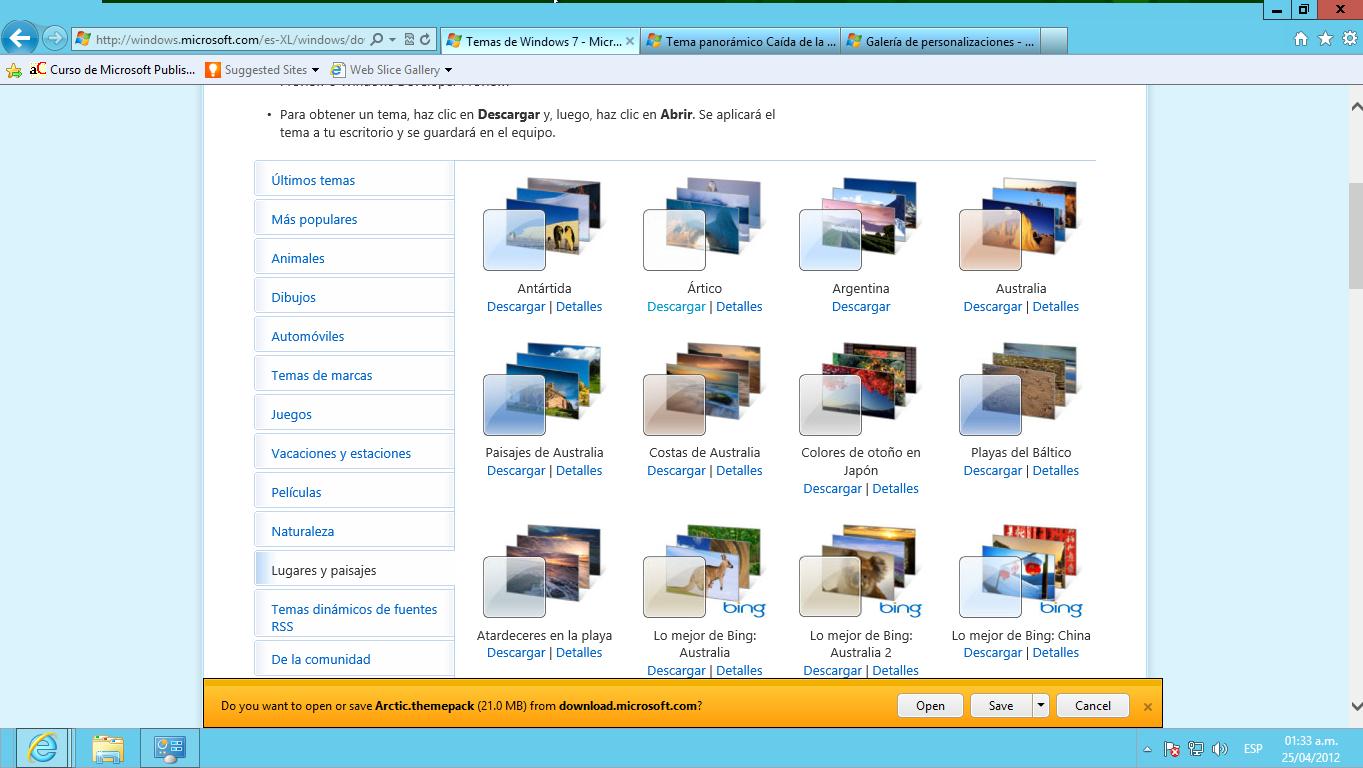Image resolution: width=1363 pixels, height=768 pixels.
Task: Open the Tools gear icon
Action: pyautogui.click(x=1348, y=39)
